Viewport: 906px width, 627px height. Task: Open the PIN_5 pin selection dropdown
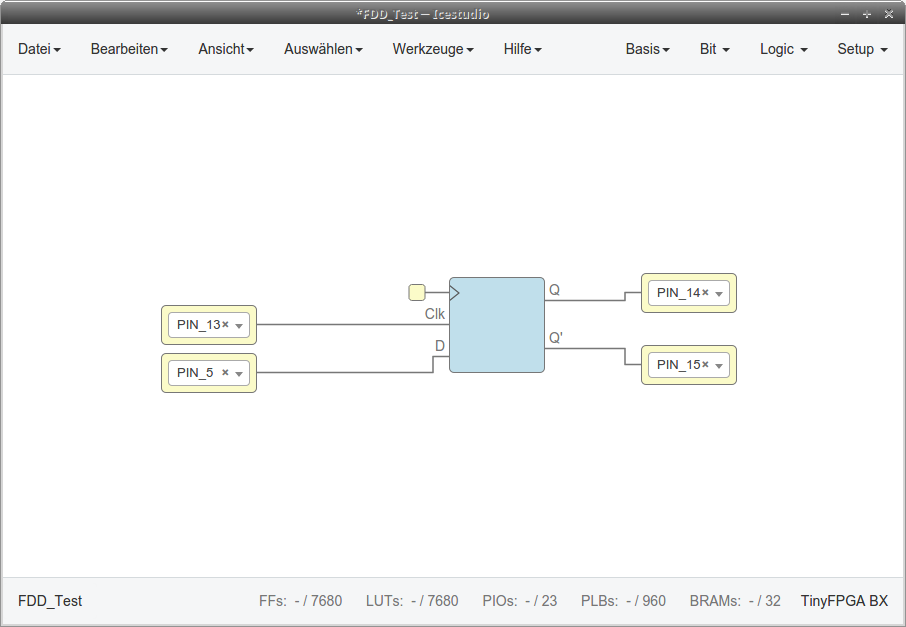coord(238,373)
